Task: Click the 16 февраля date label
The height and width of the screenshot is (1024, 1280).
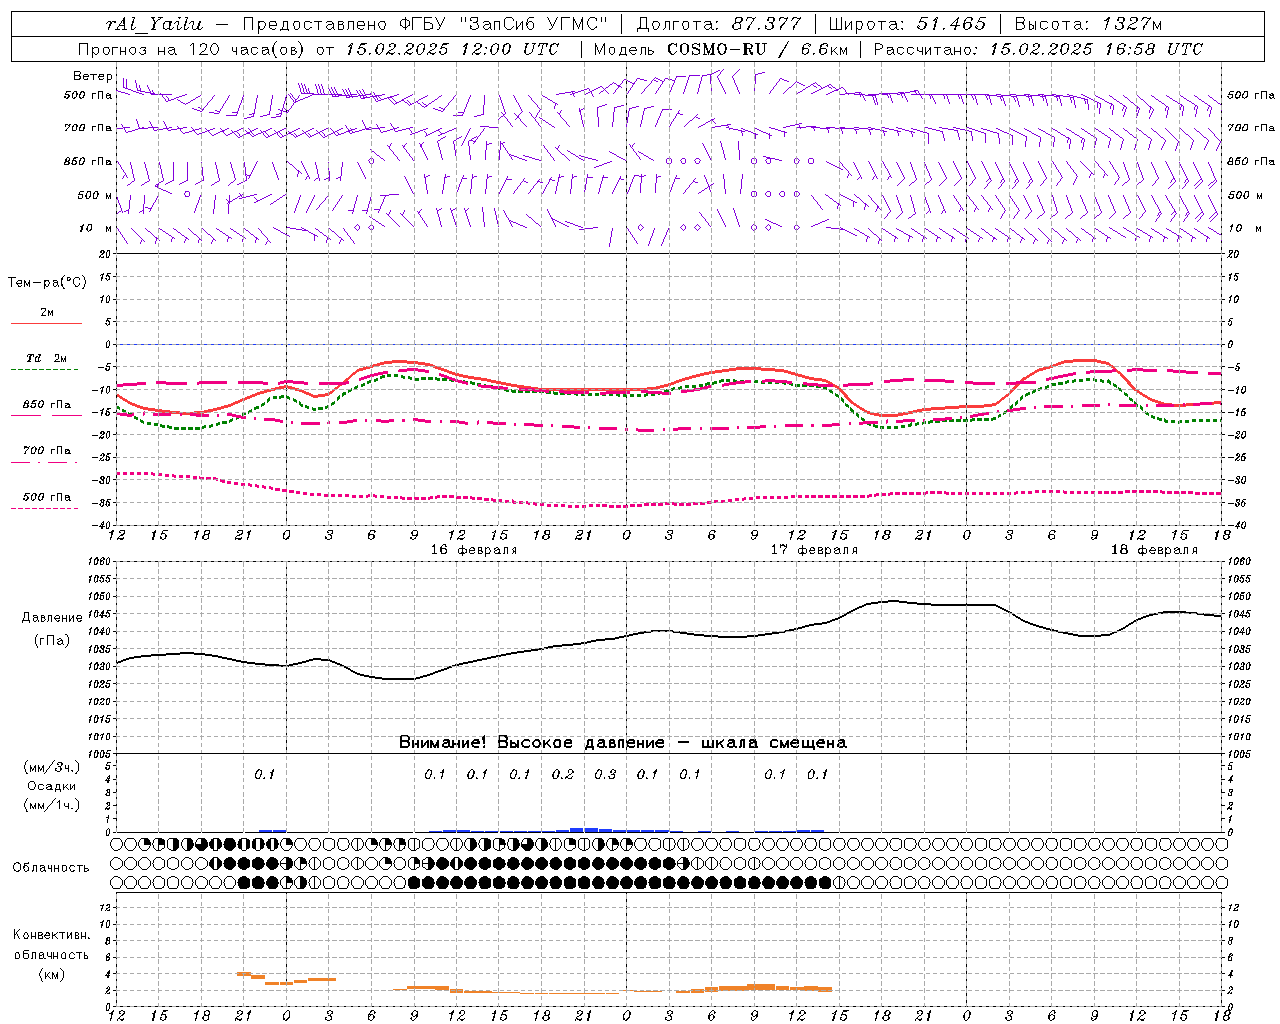Action: 474,550
